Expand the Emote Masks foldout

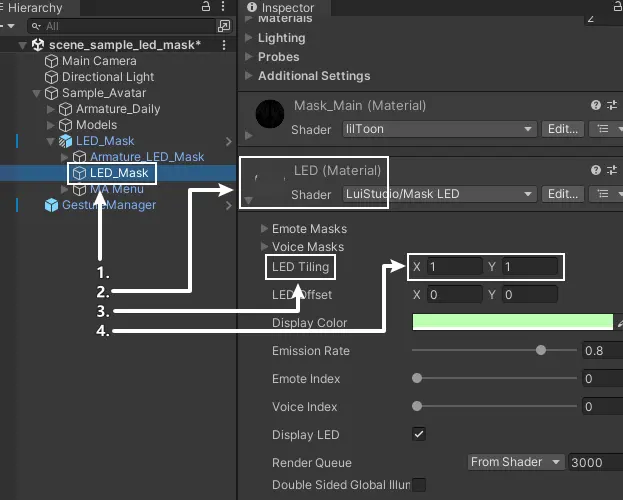[x=264, y=228]
